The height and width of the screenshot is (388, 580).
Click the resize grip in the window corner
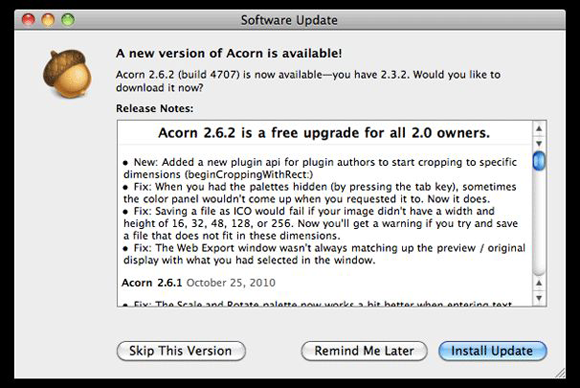(560, 372)
